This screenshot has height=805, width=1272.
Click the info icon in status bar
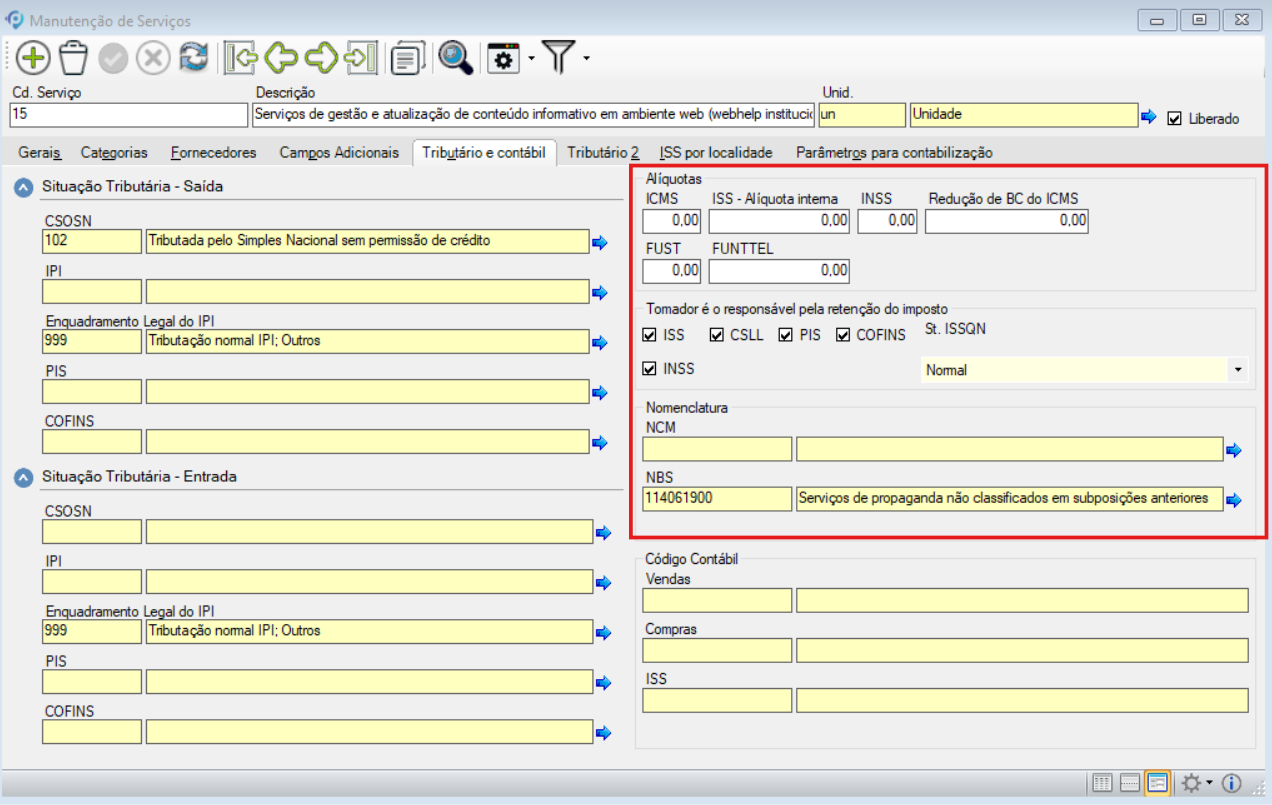tap(1232, 783)
